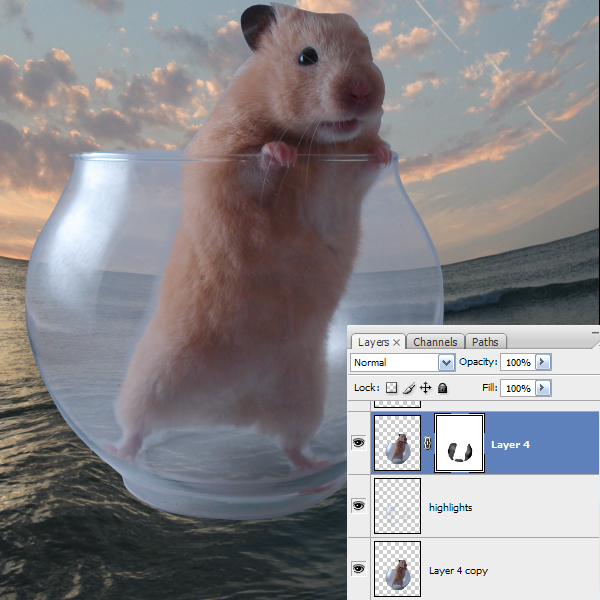The image size is (600, 600).
Task: Select the Layer 4 copy layer name
Action: coord(458,570)
